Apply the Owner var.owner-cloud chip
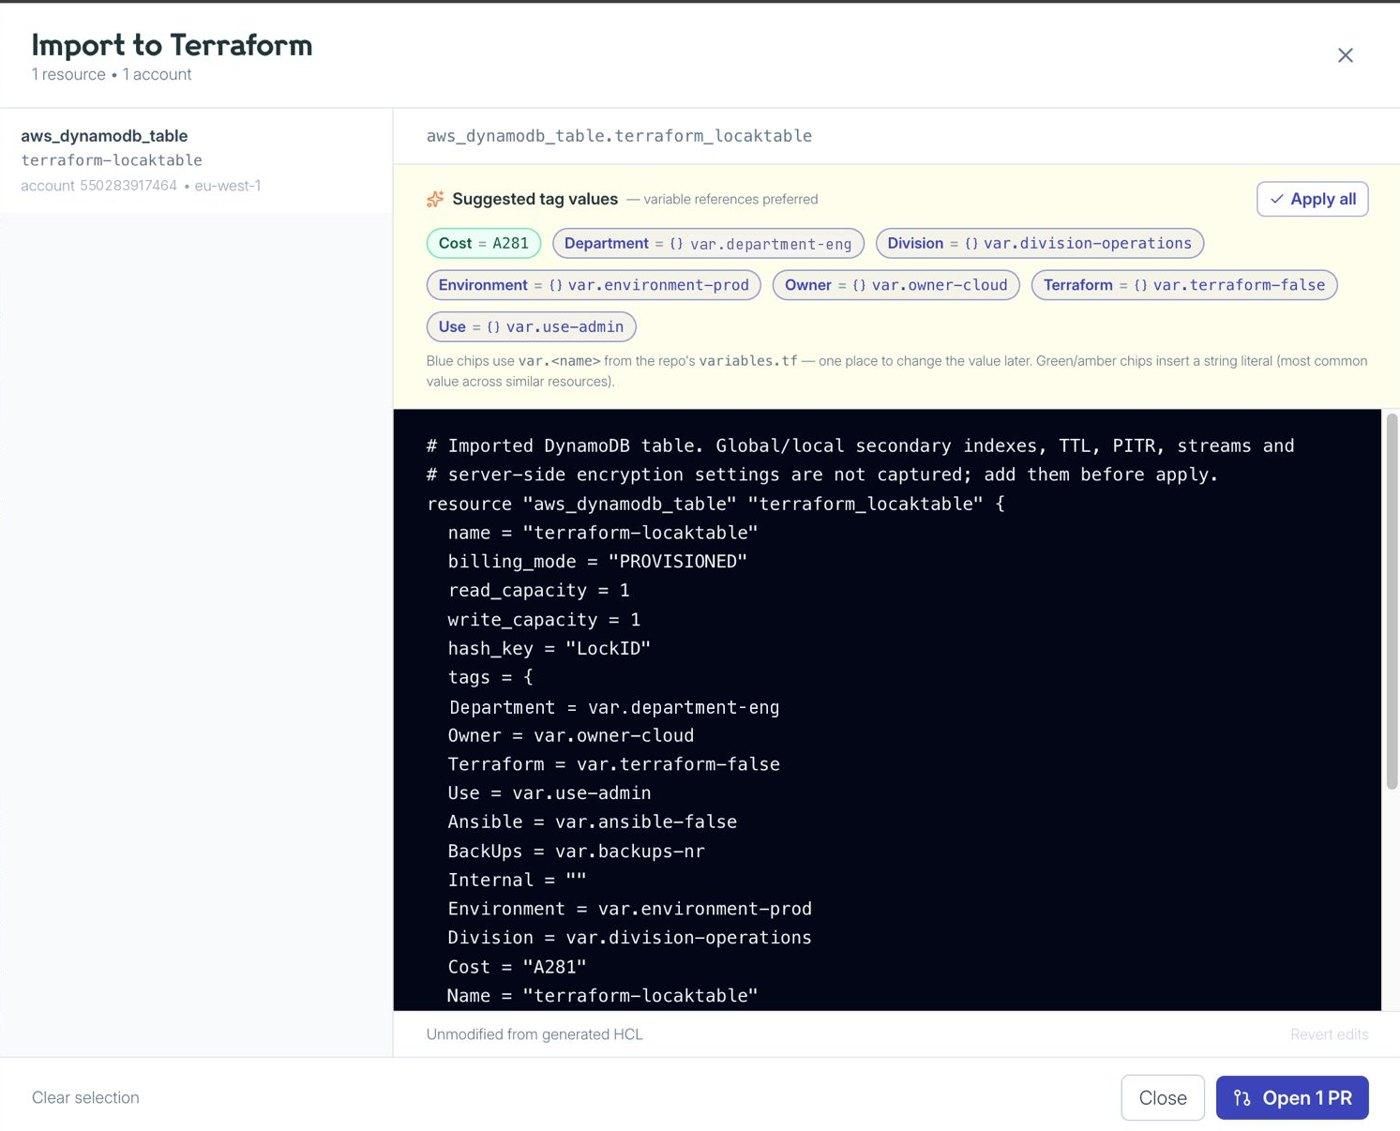 point(896,285)
